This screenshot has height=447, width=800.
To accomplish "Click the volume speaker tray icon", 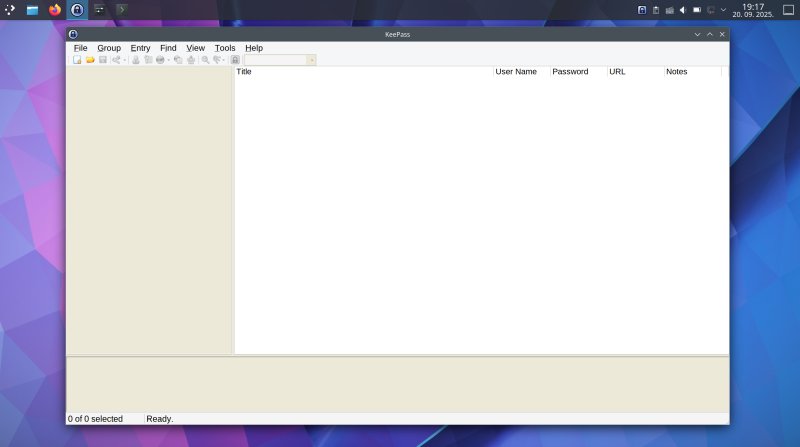I will tap(683, 10).
